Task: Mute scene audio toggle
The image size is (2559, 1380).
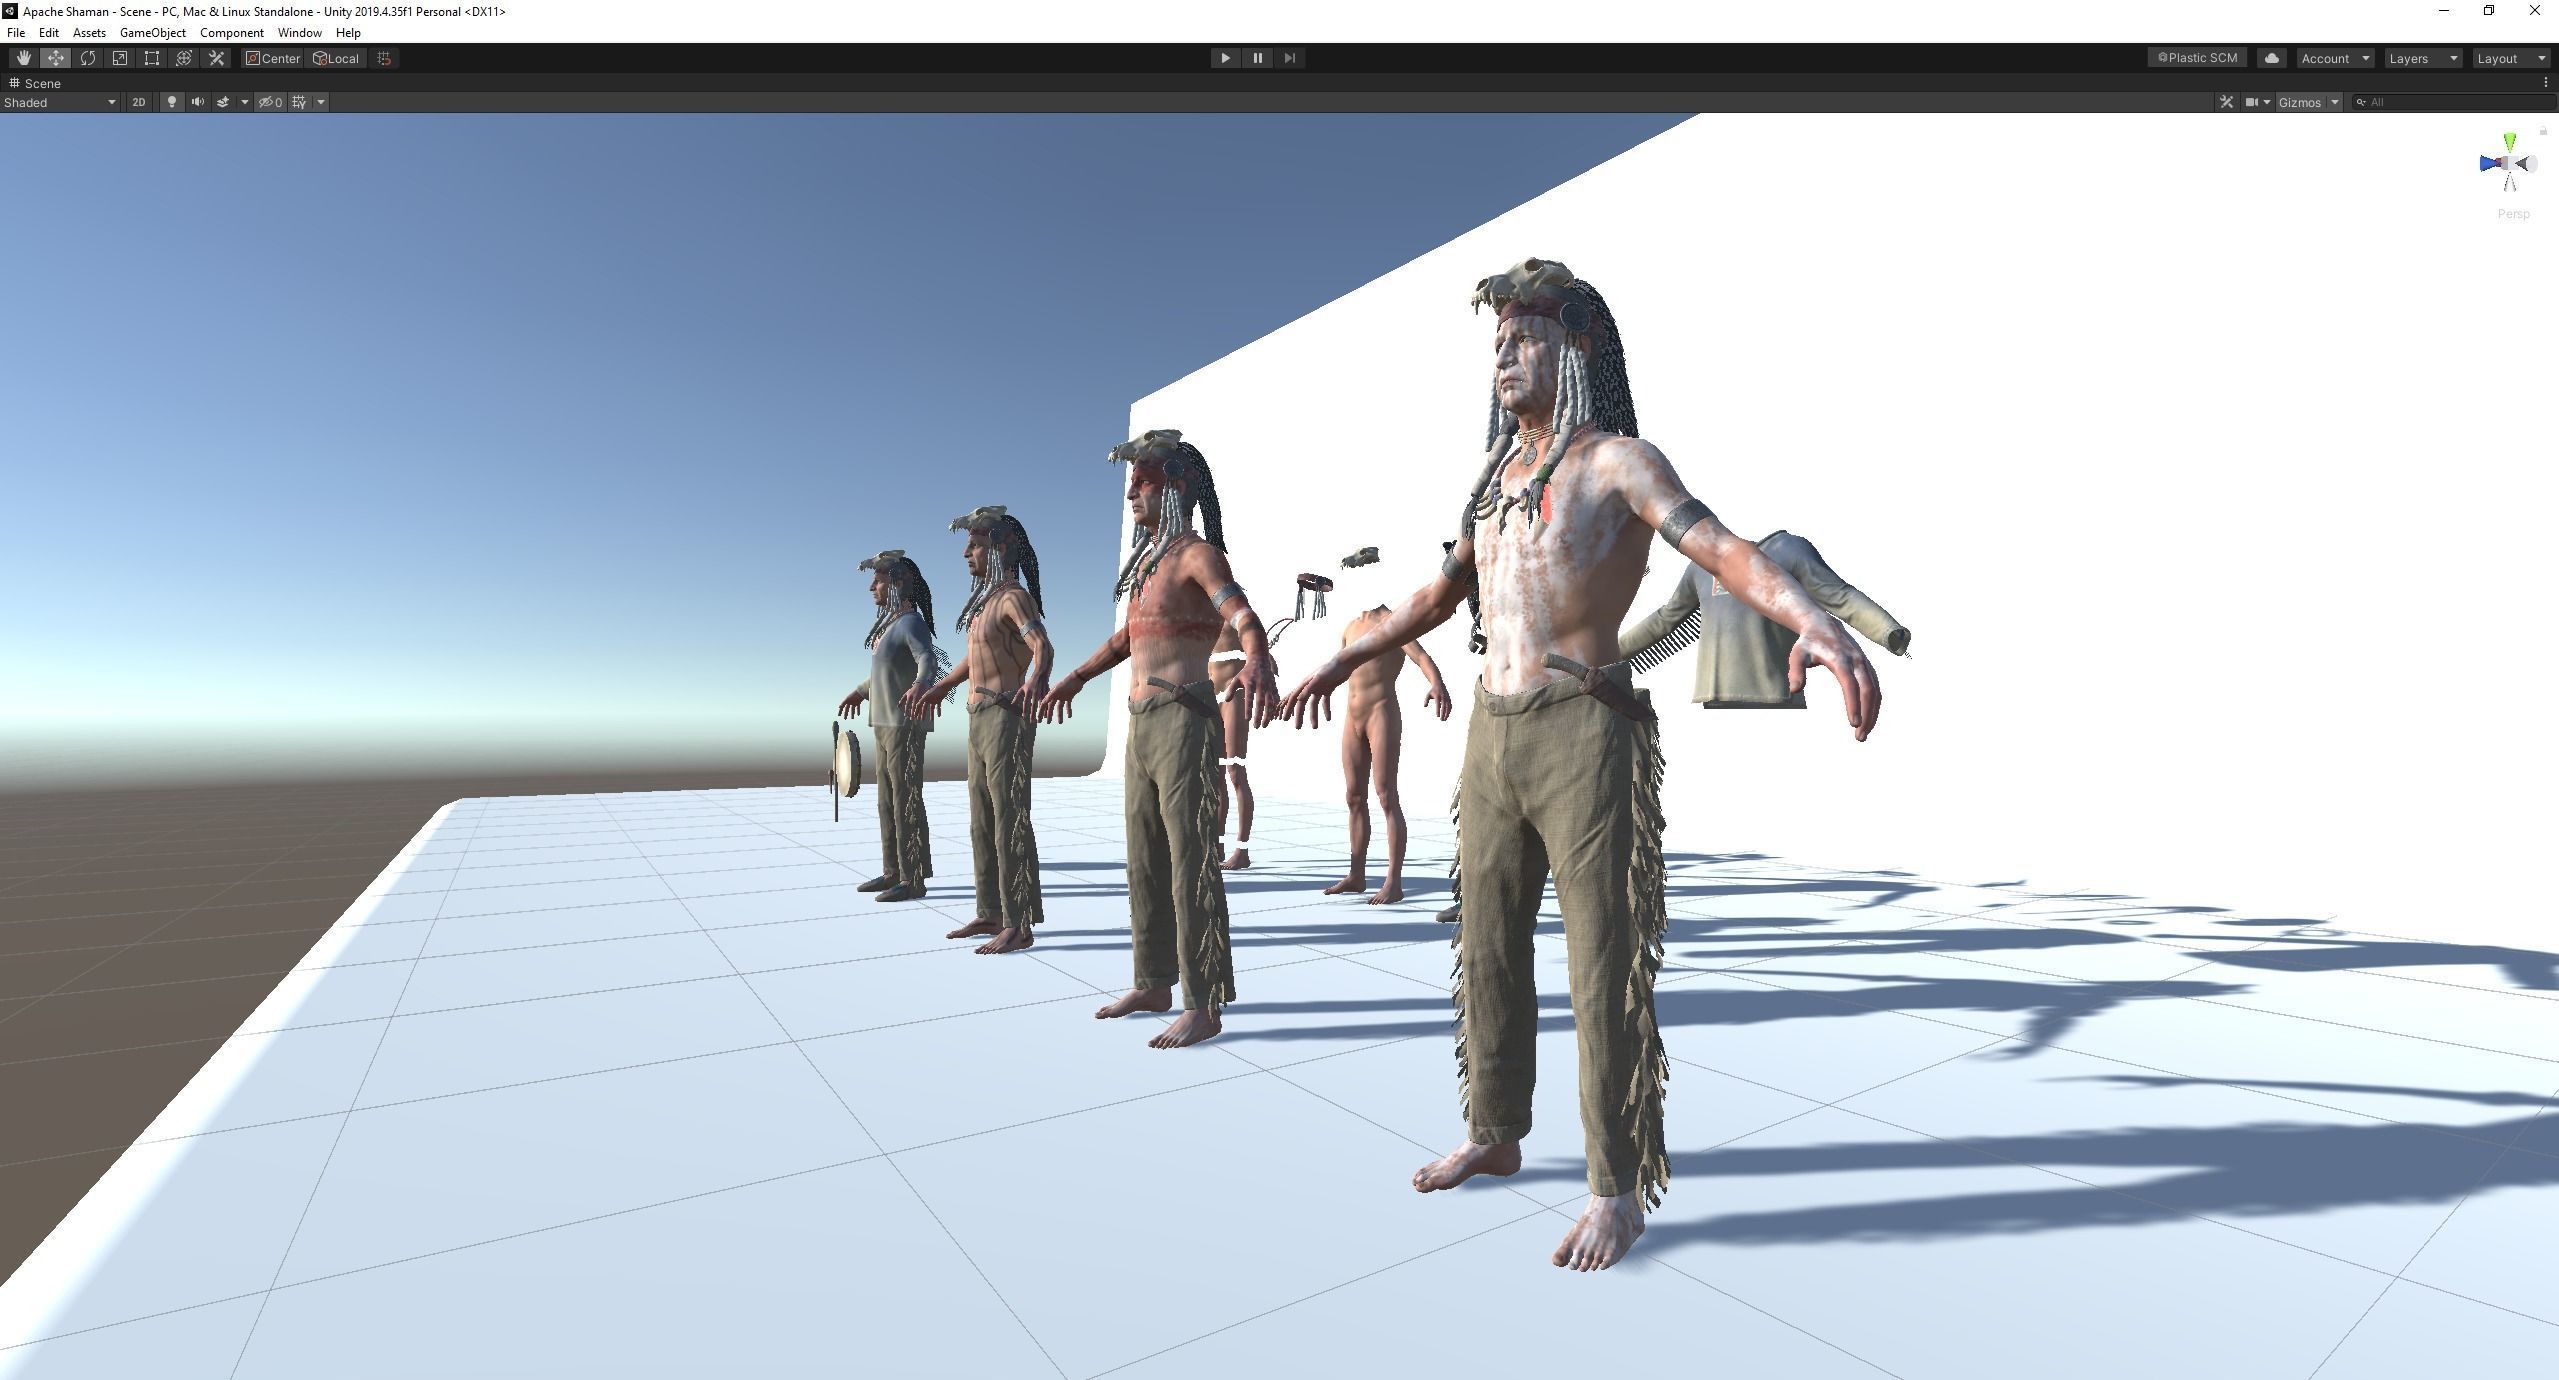Action: coord(197,102)
